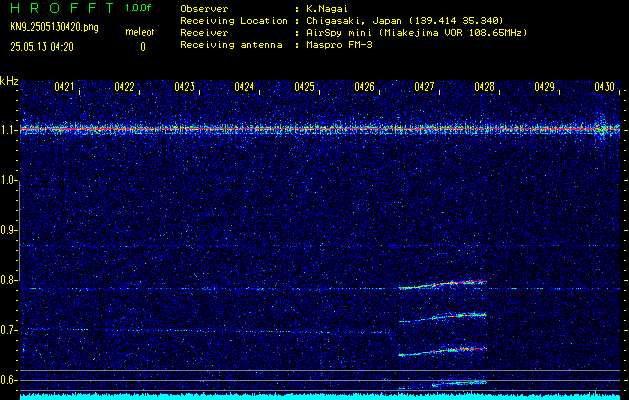Click the HROFFT title text
The width and height of the screenshot is (629, 400).
(x=62, y=8)
